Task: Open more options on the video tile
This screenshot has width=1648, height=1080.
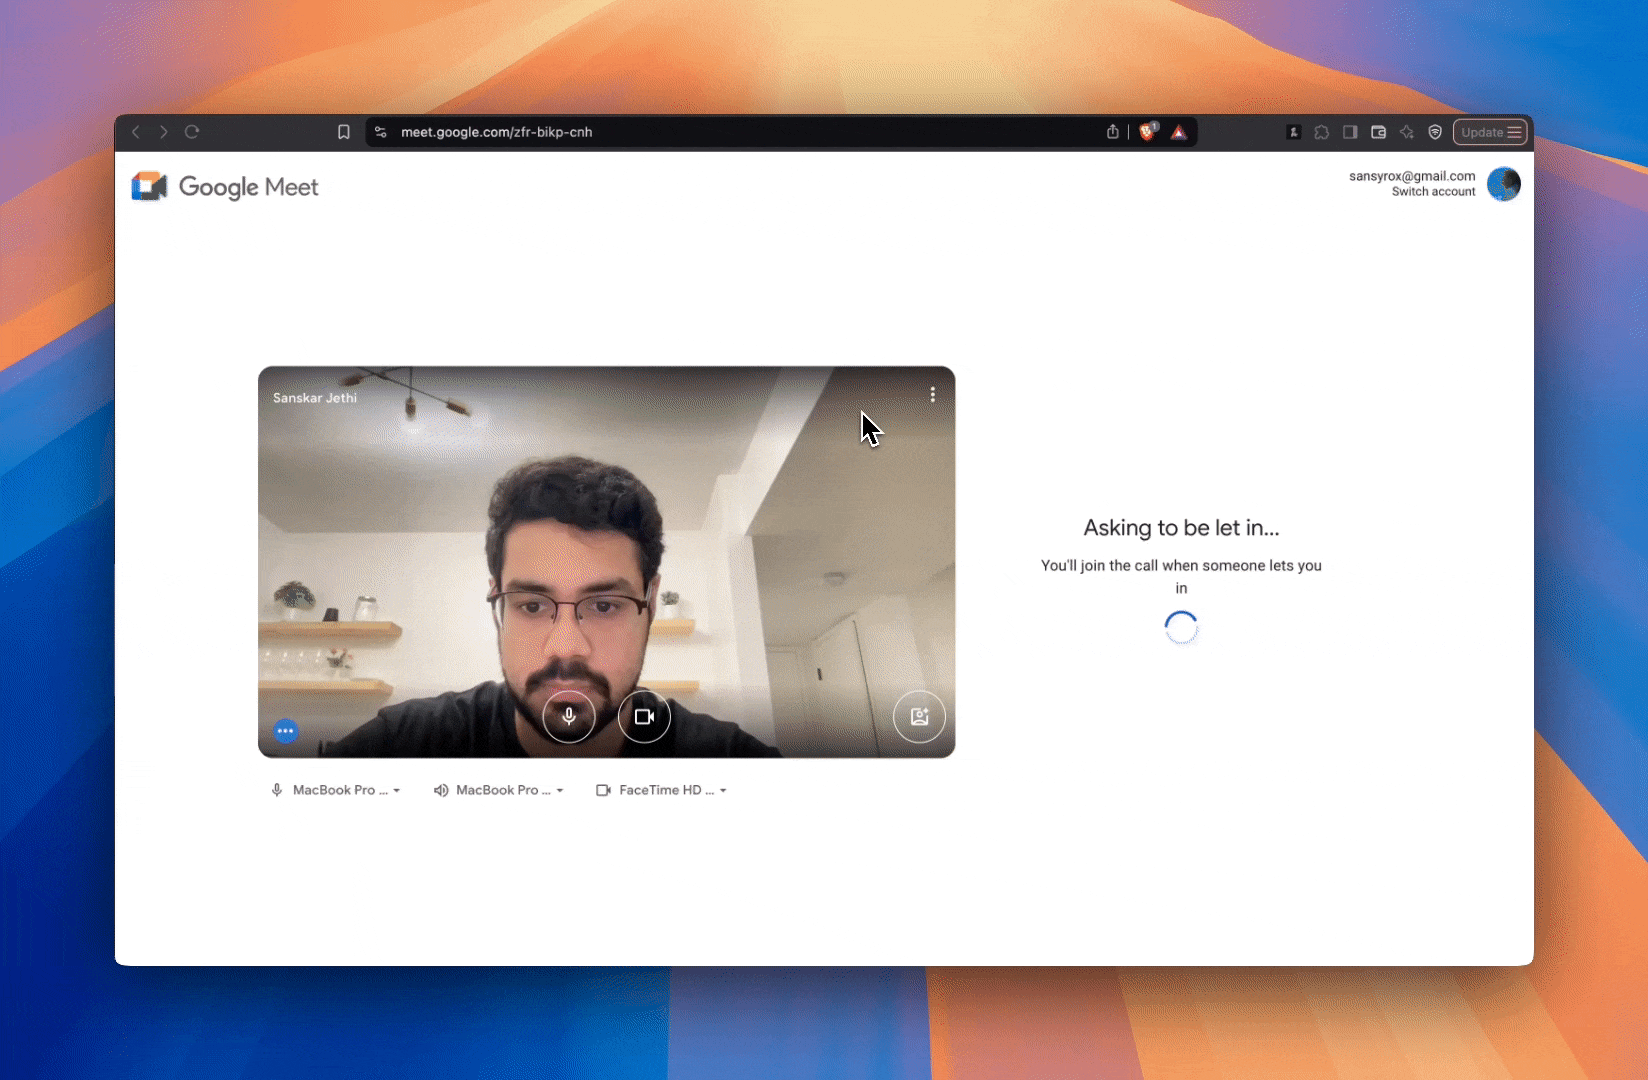Action: pos(932,394)
